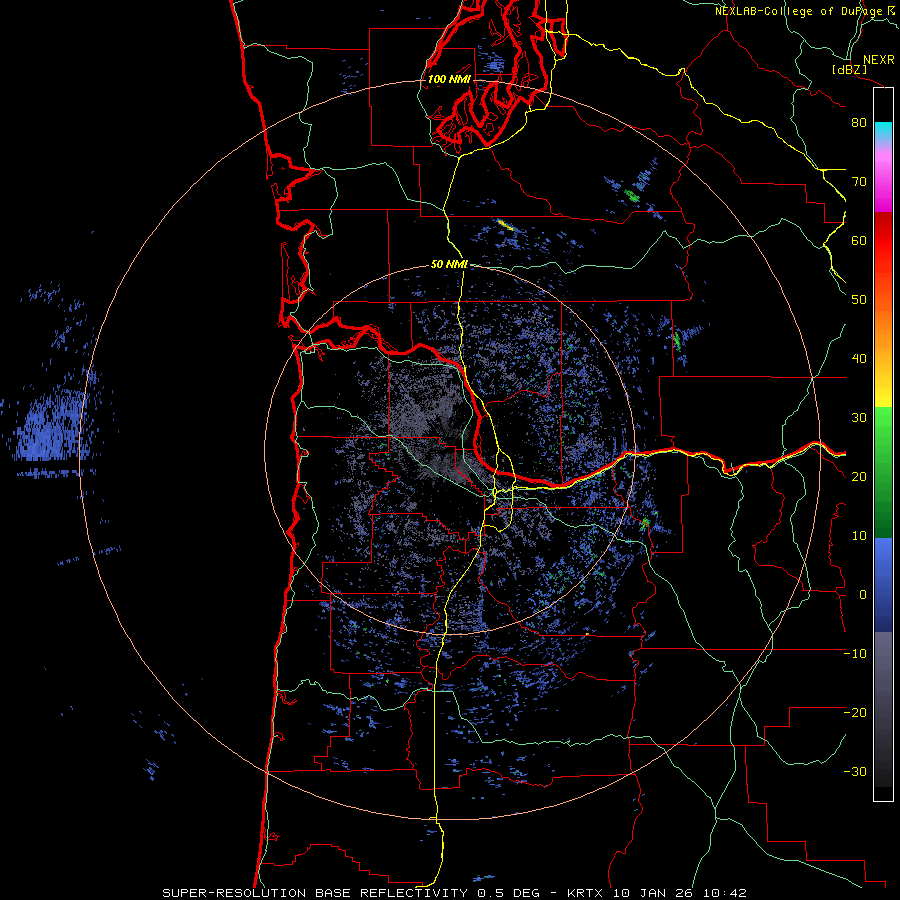
Task: Click the 50 NMI range ring label
Action: (449, 265)
